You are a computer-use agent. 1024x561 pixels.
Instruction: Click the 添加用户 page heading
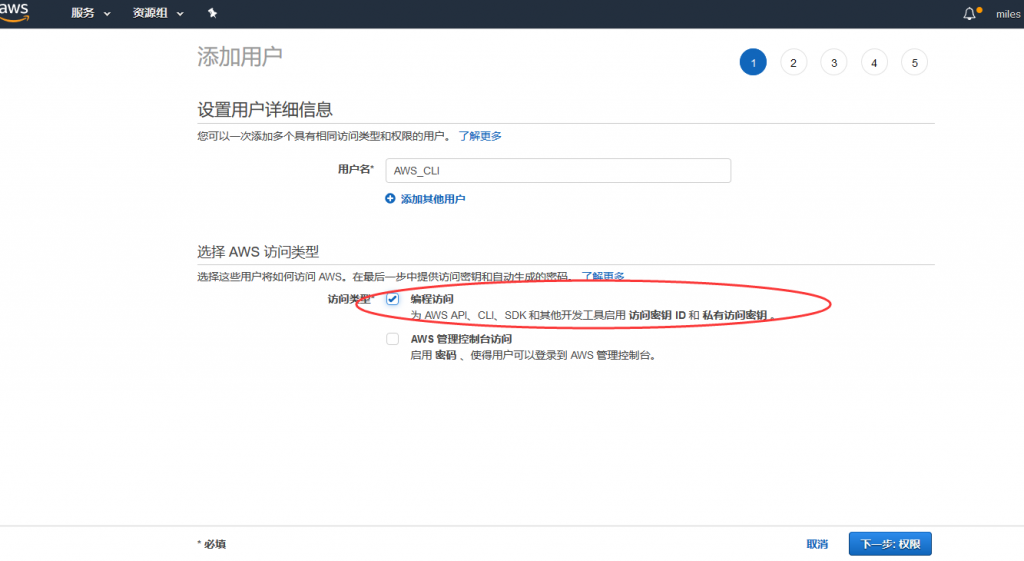coord(240,57)
